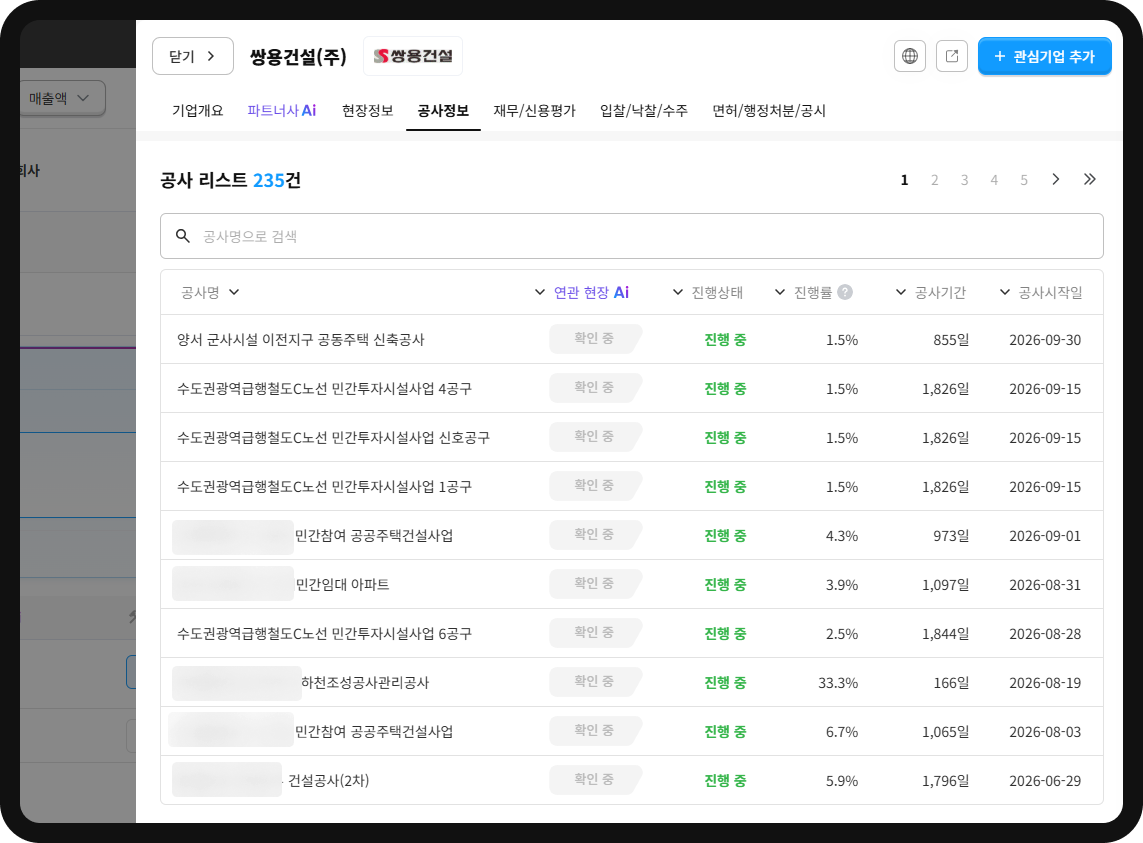Focus the 공사명으로 검색 input field
This screenshot has height=843, width=1143.
(631, 236)
